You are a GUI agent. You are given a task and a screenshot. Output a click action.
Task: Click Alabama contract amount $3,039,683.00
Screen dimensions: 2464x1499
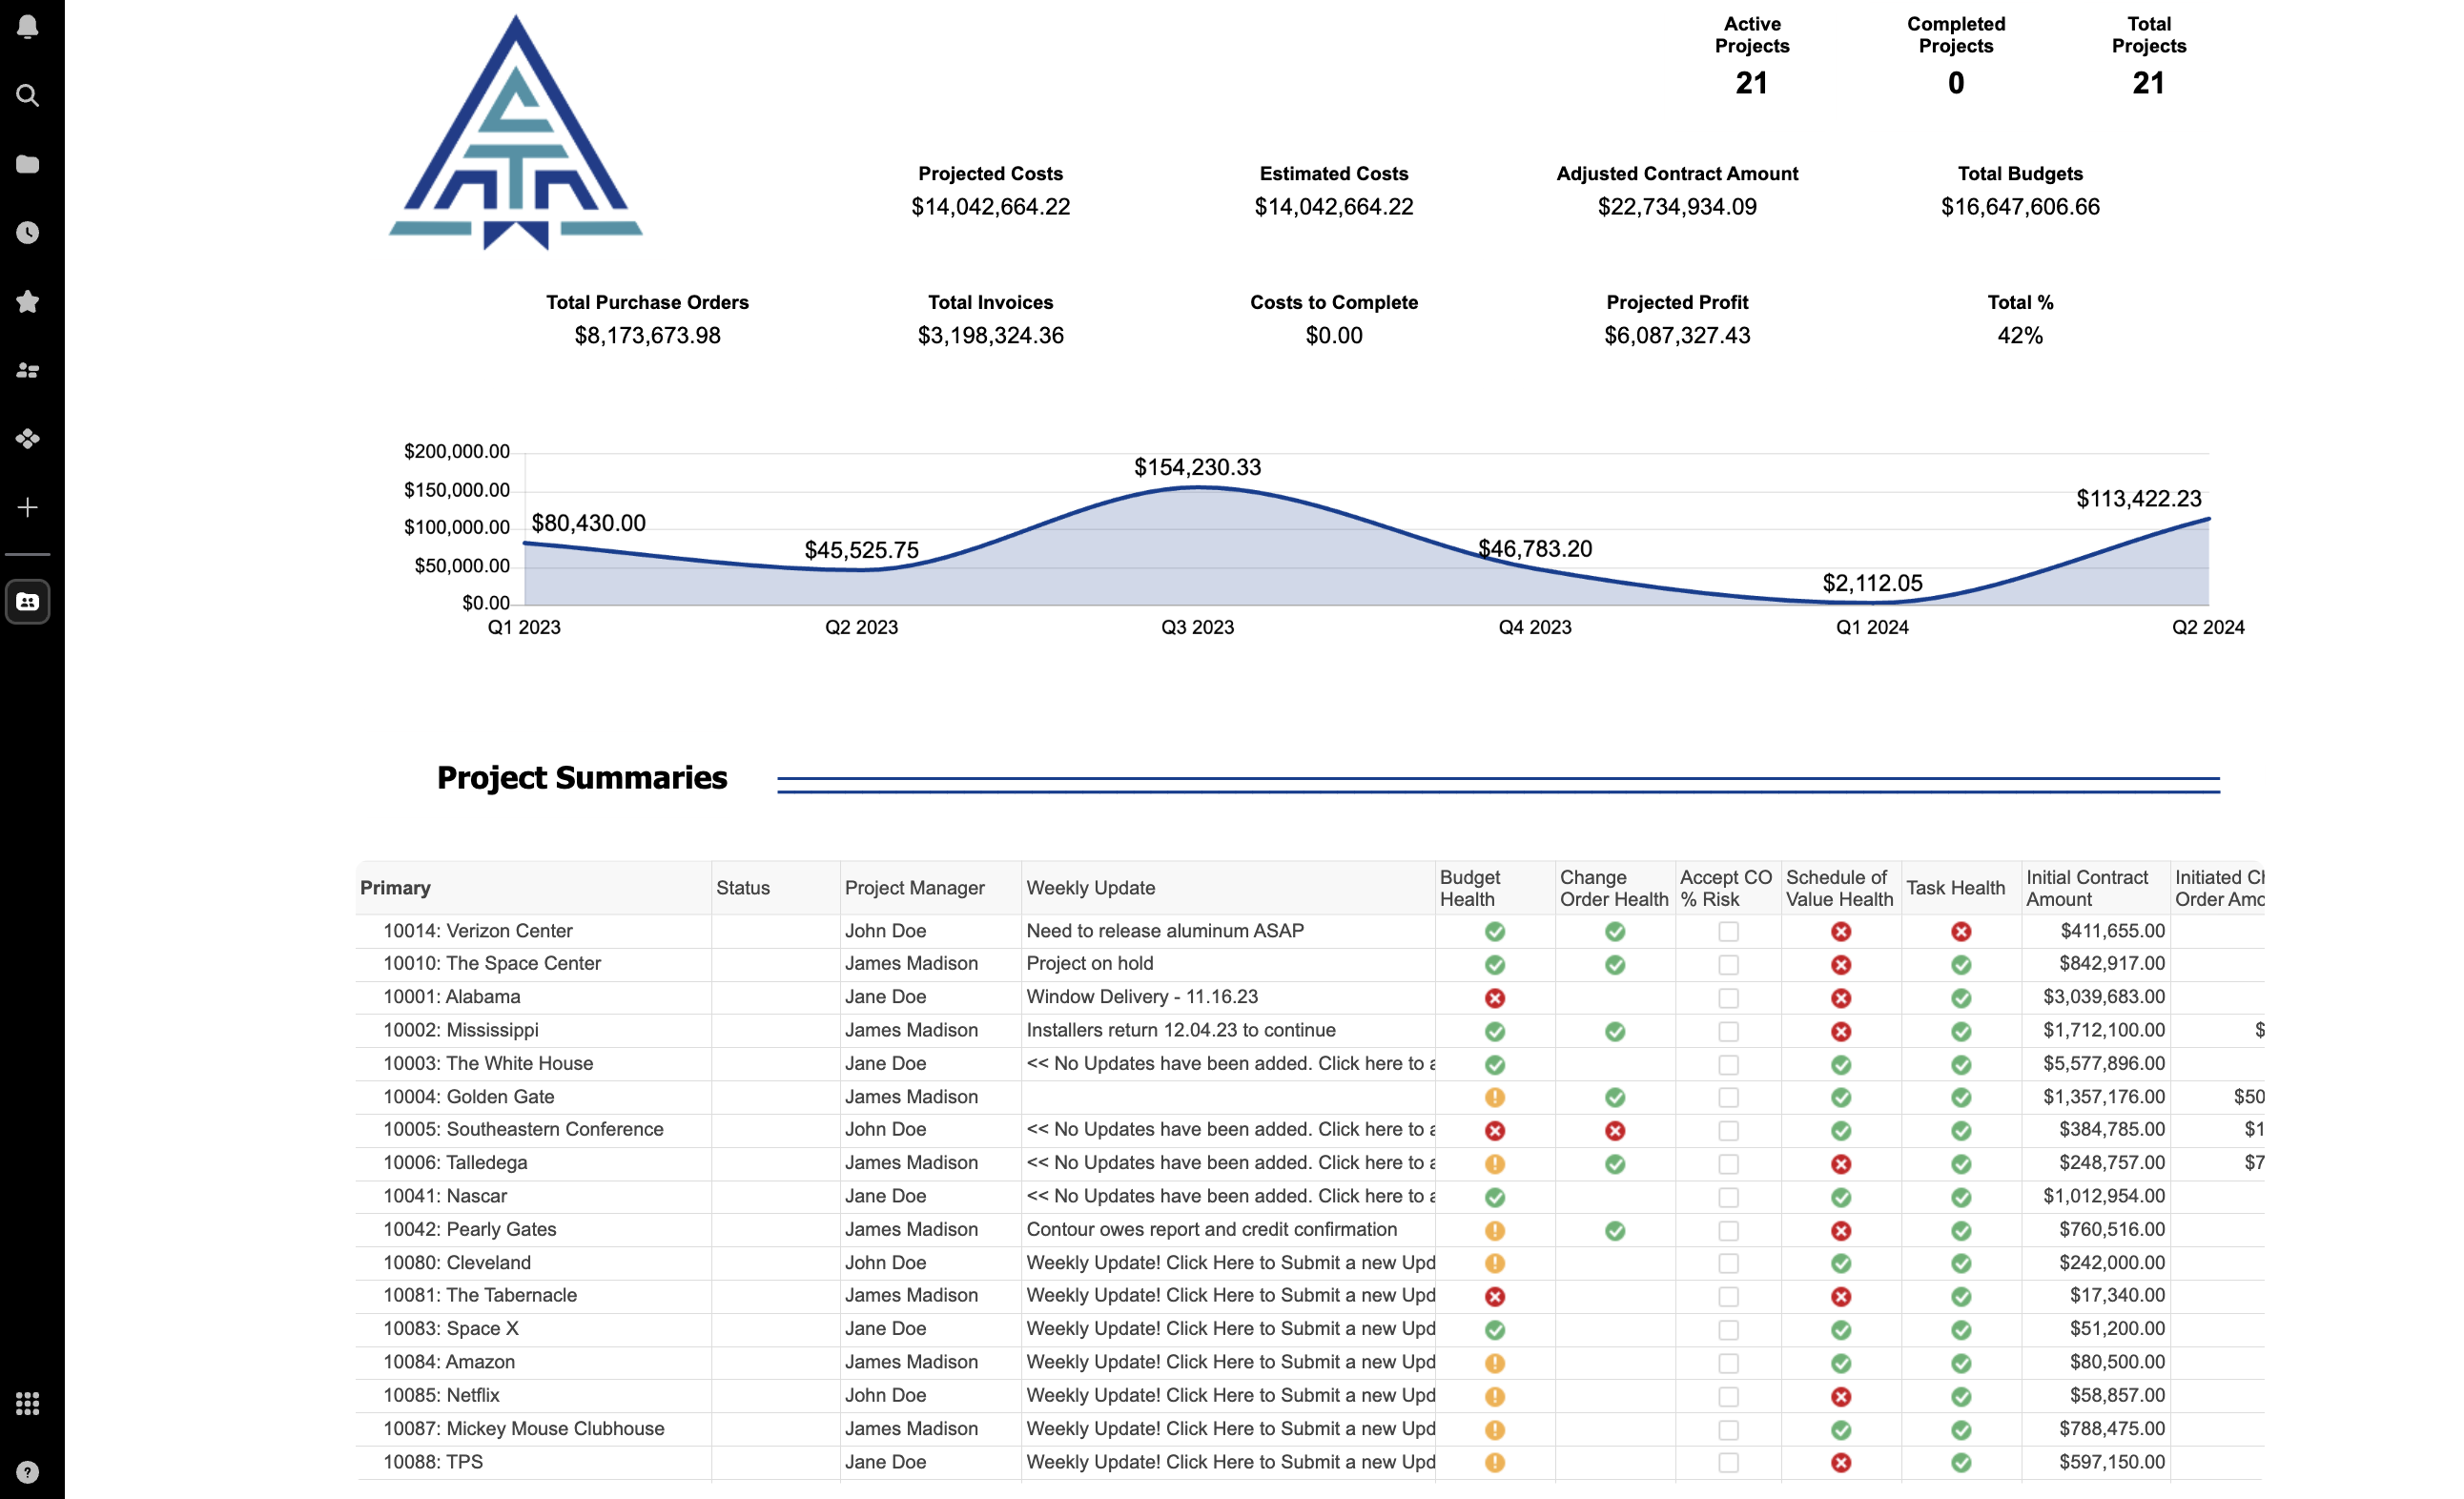(2104, 997)
